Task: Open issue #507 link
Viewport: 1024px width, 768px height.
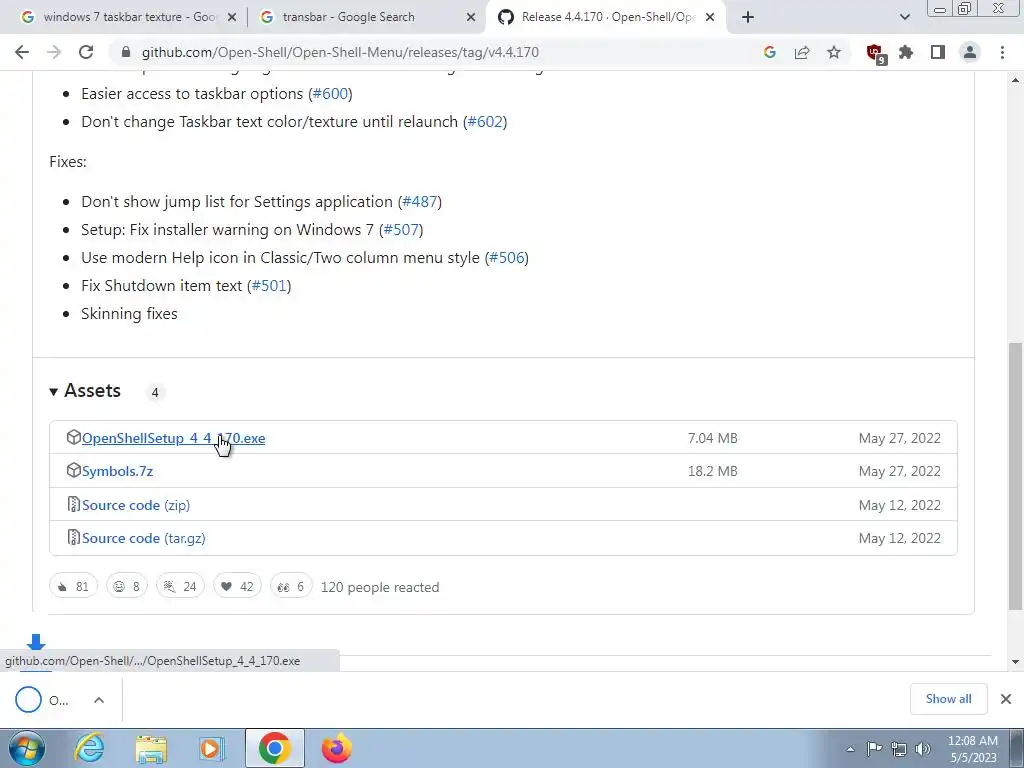Action: (x=401, y=229)
